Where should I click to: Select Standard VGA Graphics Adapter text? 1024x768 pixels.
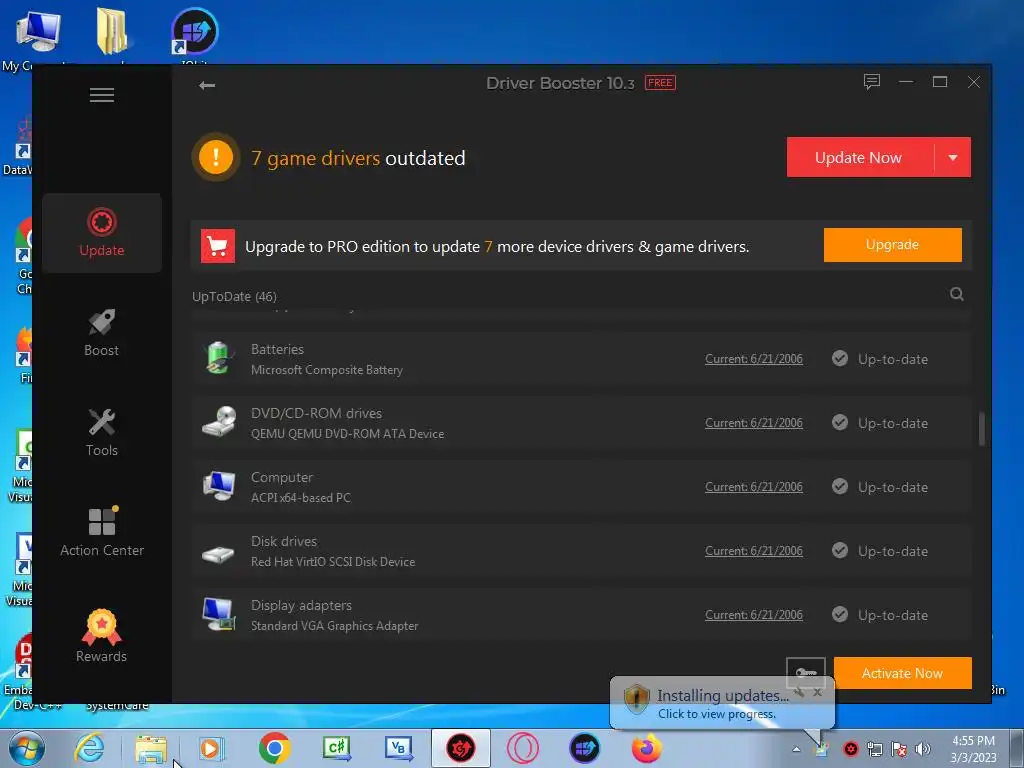pos(334,626)
